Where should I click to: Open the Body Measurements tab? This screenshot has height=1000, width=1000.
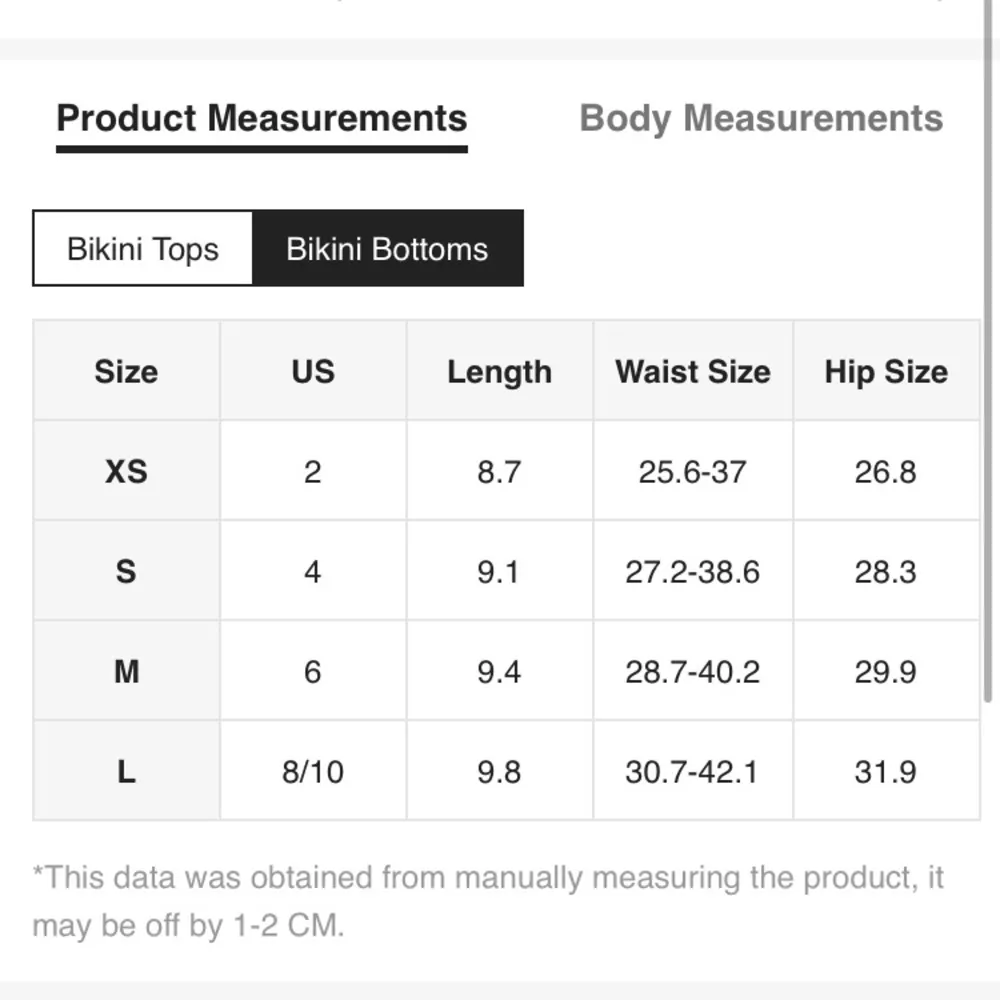(761, 119)
